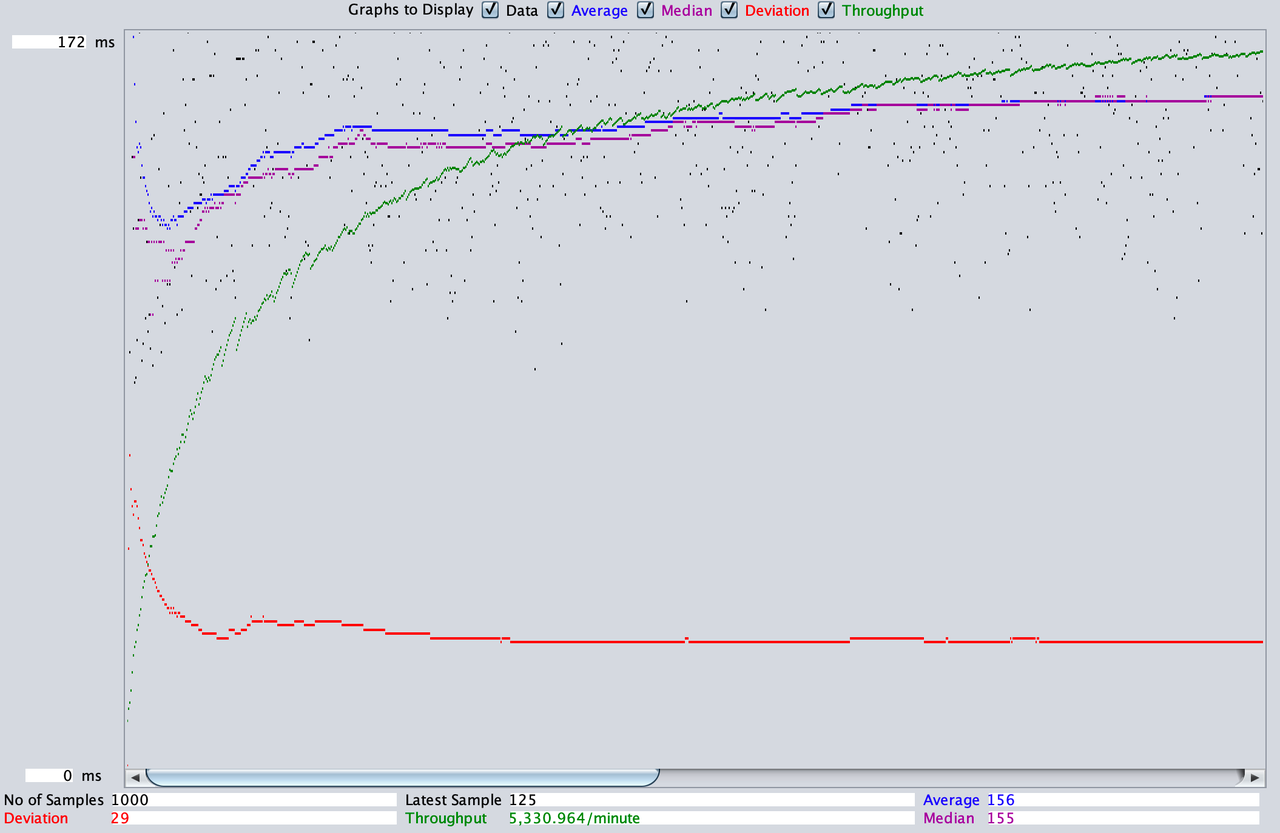
Task: Click the 172 ms maximum axis field
Action: tap(49, 43)
